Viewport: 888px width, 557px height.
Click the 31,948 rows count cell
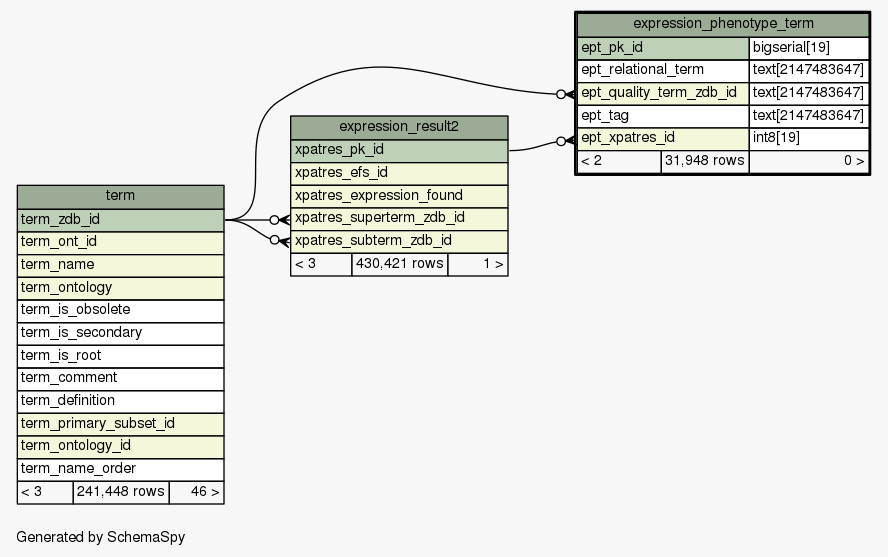(704, 161)
